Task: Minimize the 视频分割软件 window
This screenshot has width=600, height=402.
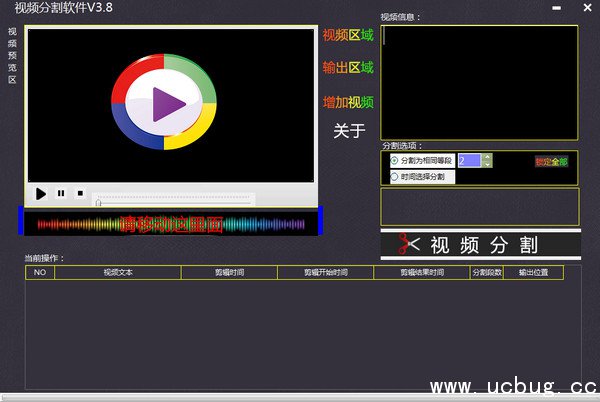Action: tap(557, 8)
